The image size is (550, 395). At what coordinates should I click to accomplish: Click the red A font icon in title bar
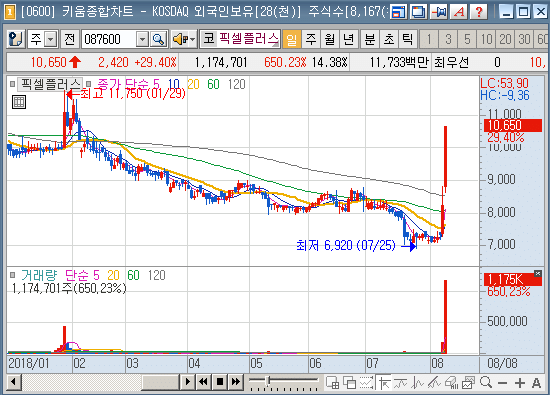point(459,12)
